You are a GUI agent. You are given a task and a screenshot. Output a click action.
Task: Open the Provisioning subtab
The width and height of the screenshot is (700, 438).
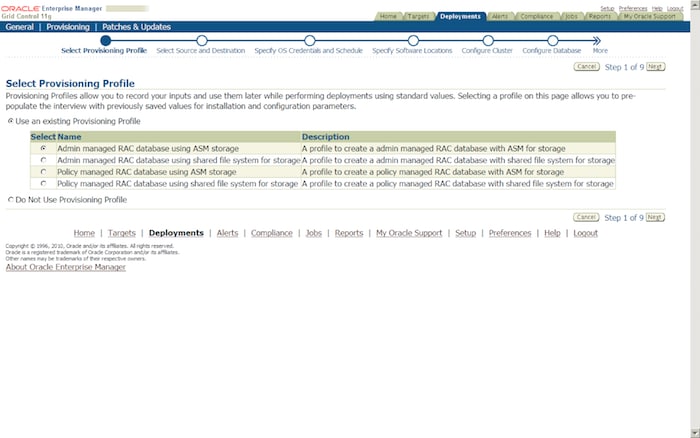click(x=68, y=27)
